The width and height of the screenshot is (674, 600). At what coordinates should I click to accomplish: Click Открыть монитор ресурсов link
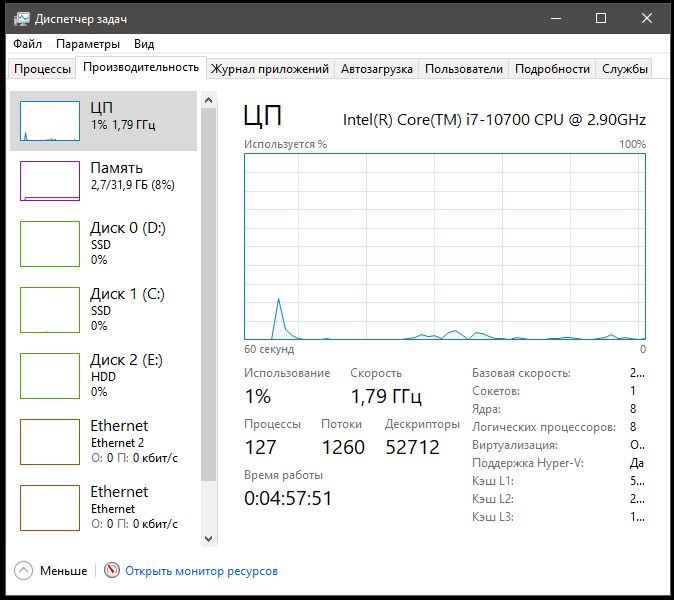pyautogui.click(x=201, y=571)
